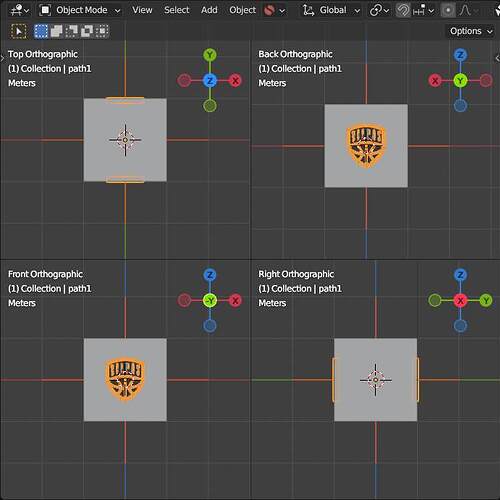The image size is (500, 500).
Task: Click the Z axis in Back view gizmo
Action: pyautogui.click(x=460, y=55)
